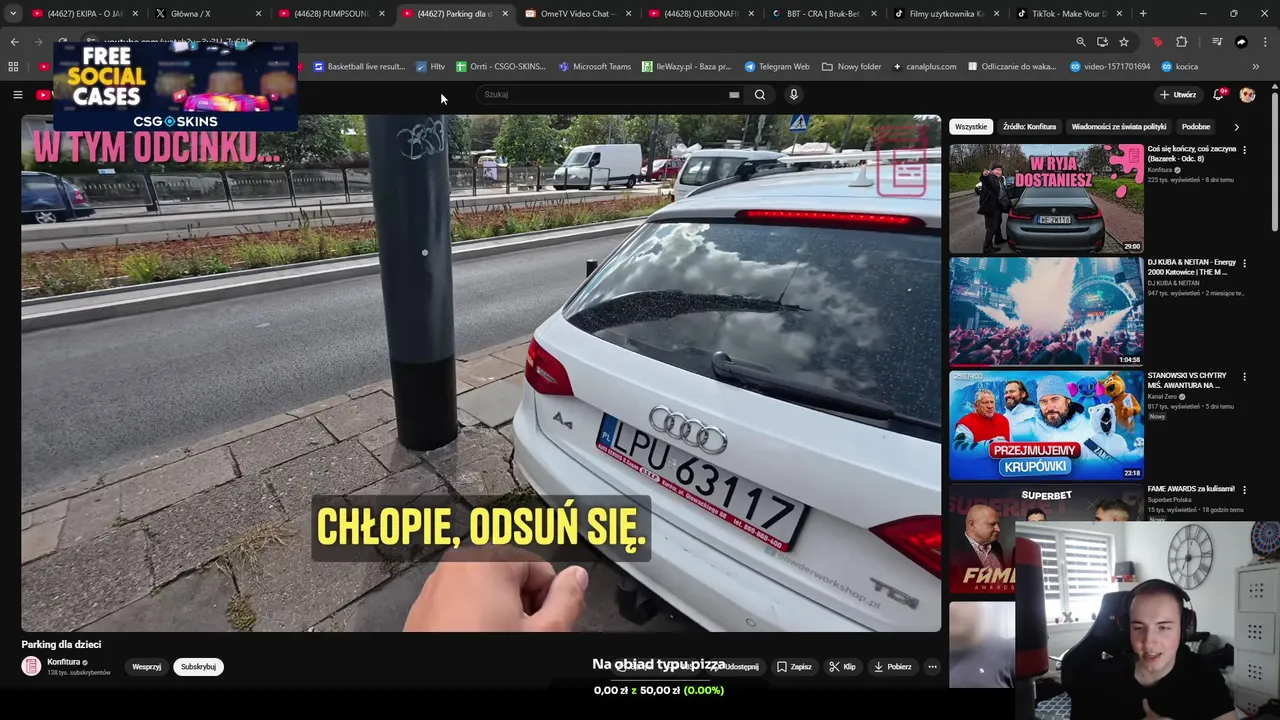The height and width of the screenshot is (720, 1280).
Task: Open PRZEJMUJEMY KRUPÓWKI video thumbnail
Action: coord(1046,425)
